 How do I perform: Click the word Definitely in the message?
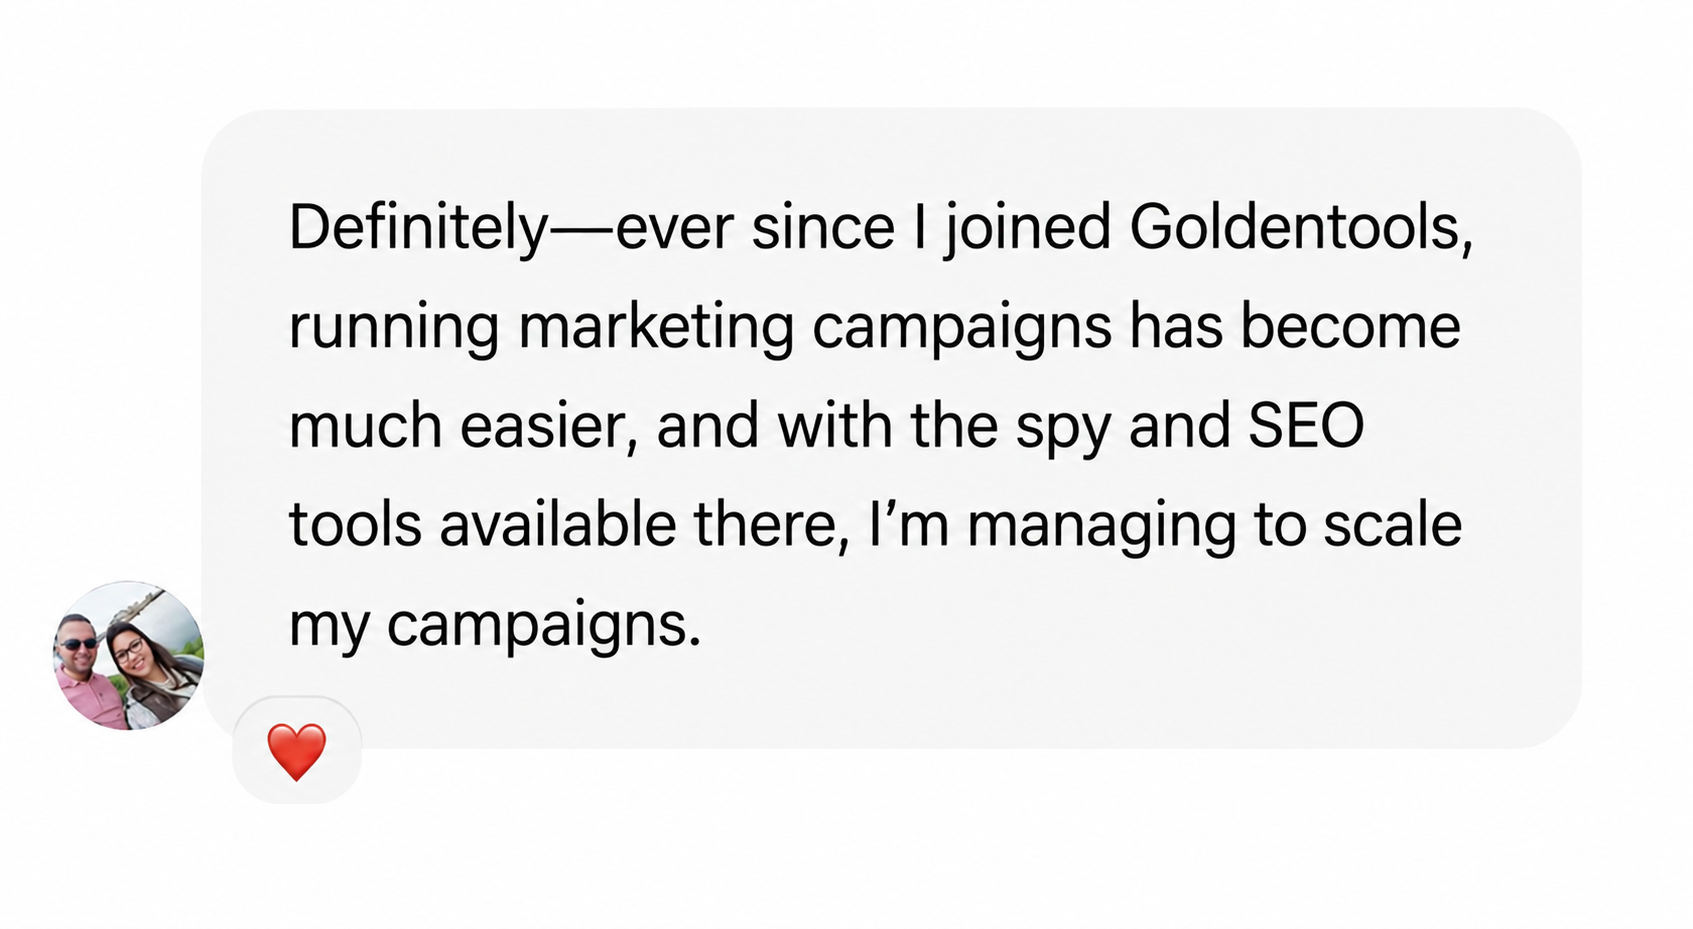pos(418,229)
